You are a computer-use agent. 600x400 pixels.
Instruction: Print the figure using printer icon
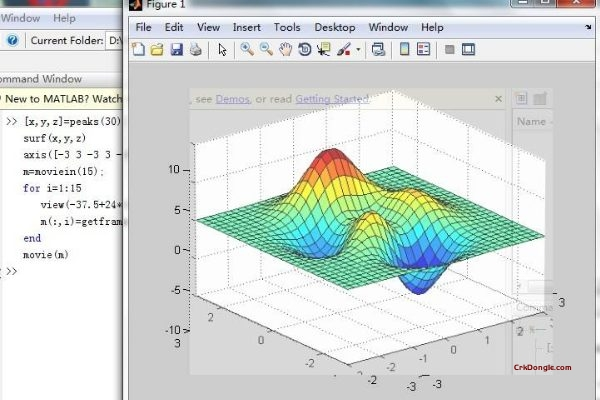(x=196, y=49)
